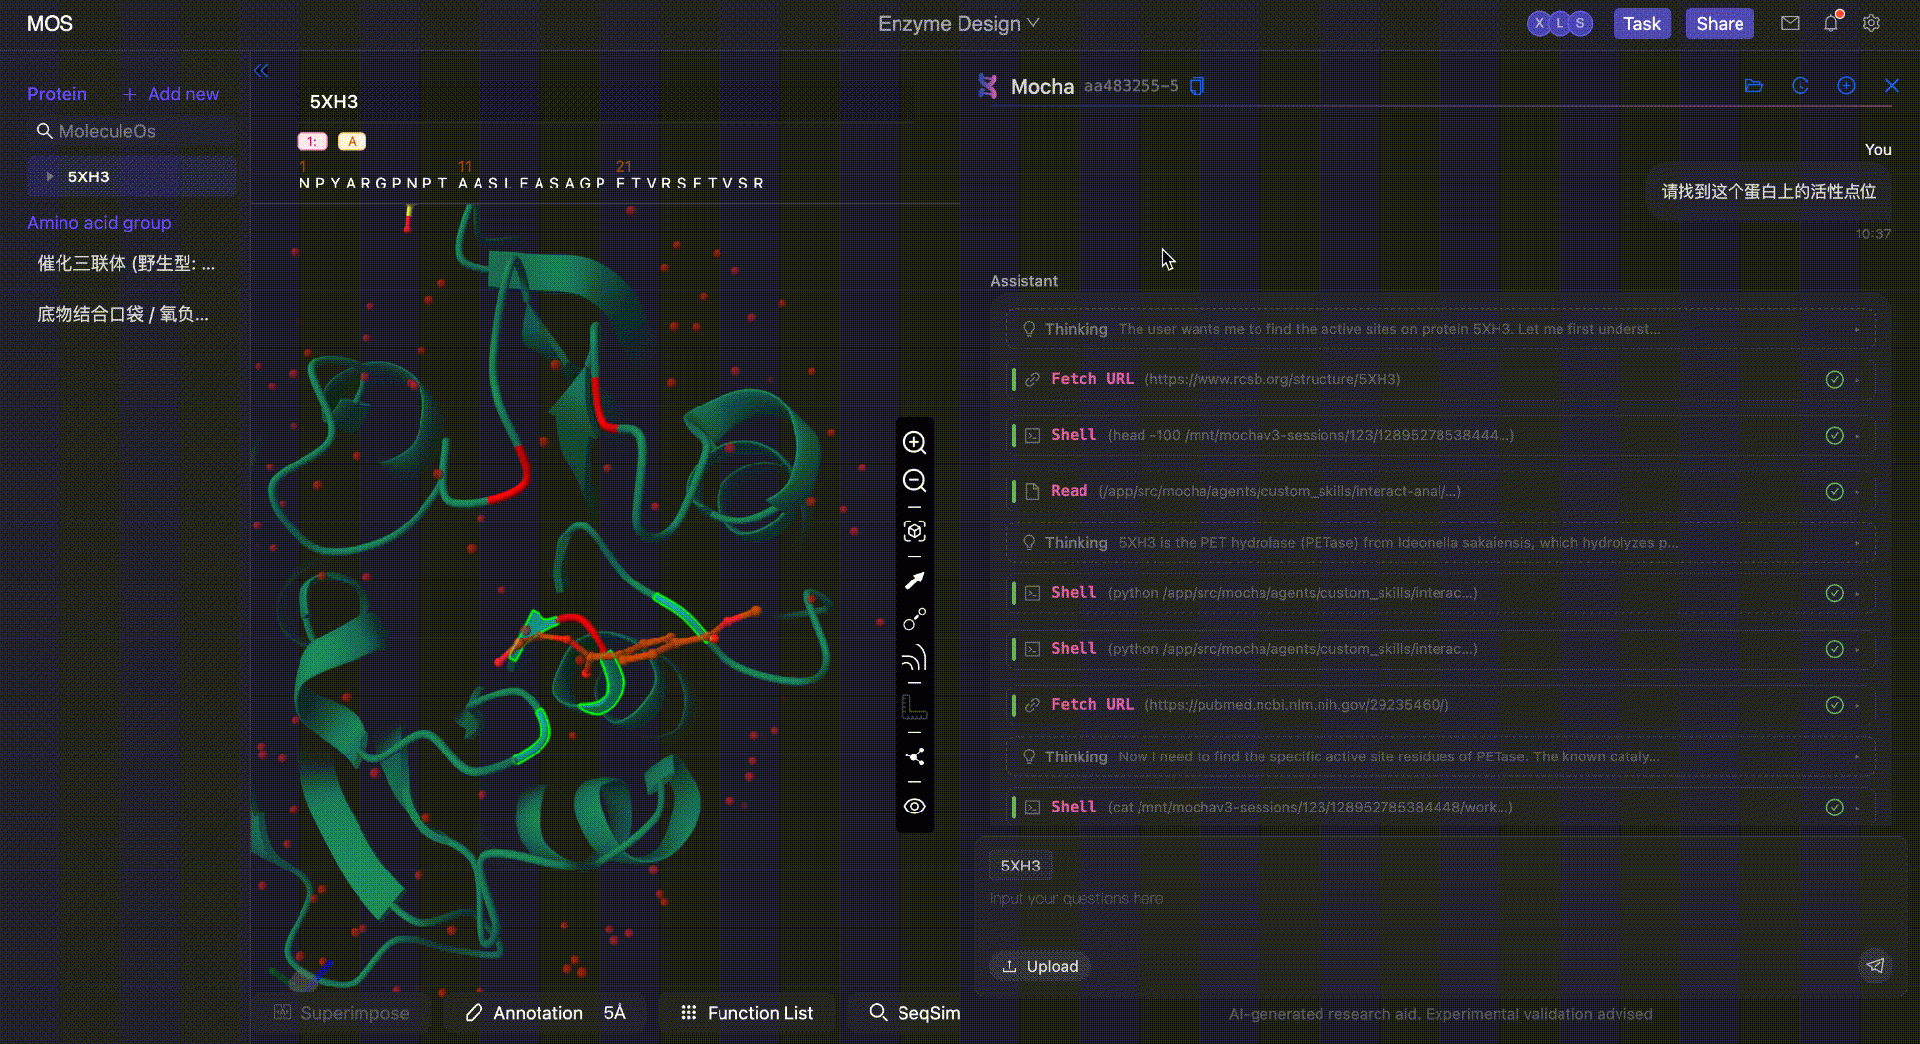Viewport: 1920px width, 1044px height.
Task: Click MOS logo in top bar
Action: 49,23
